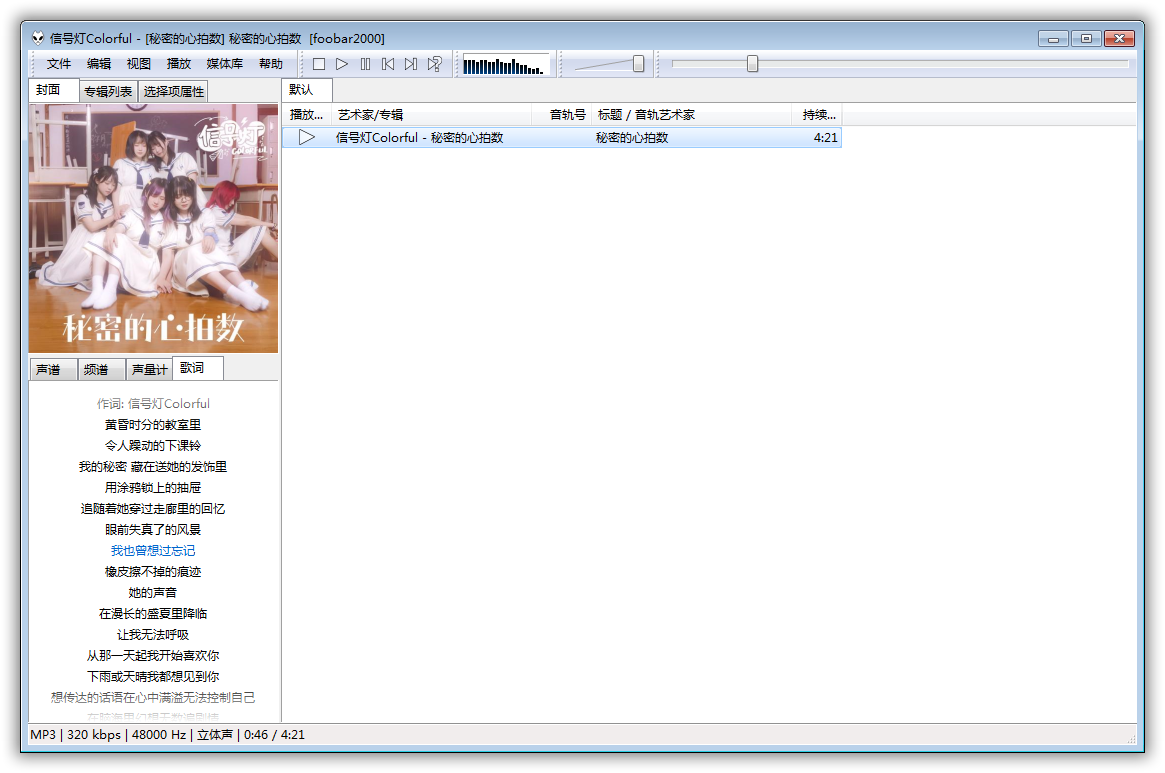Screen dimensions: 1165x773
Task: Skip to the previous track
Action: 388,64
